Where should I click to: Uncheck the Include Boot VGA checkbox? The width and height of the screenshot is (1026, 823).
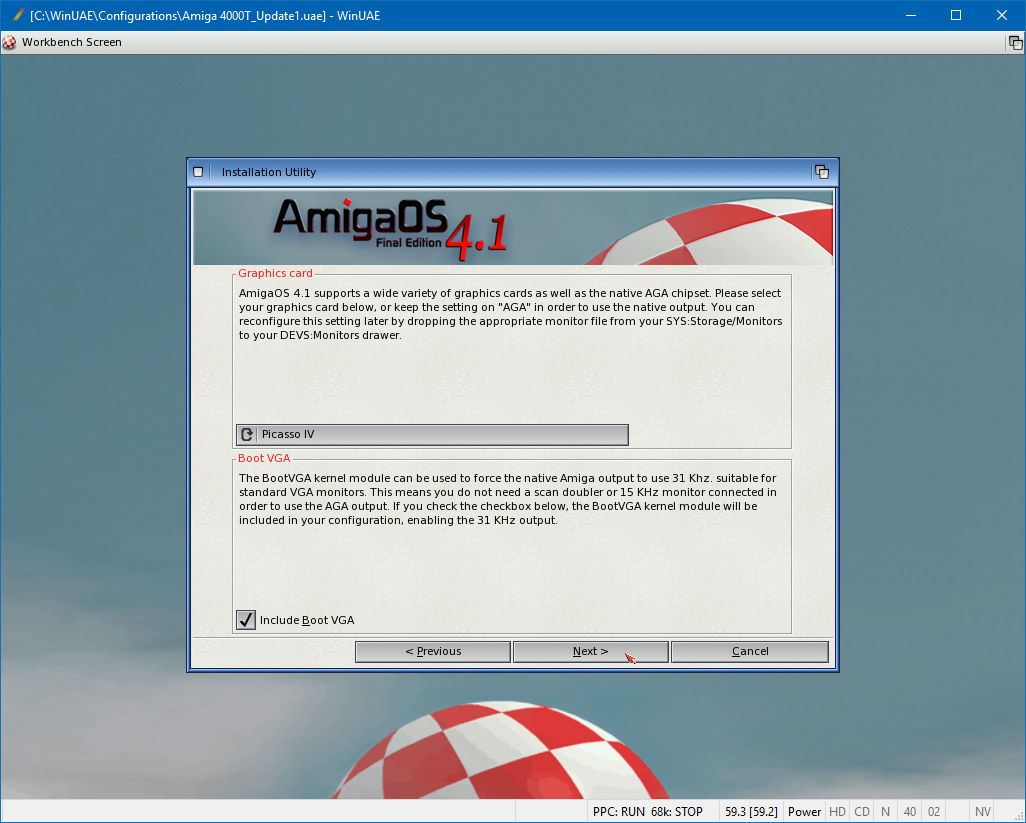246,620
